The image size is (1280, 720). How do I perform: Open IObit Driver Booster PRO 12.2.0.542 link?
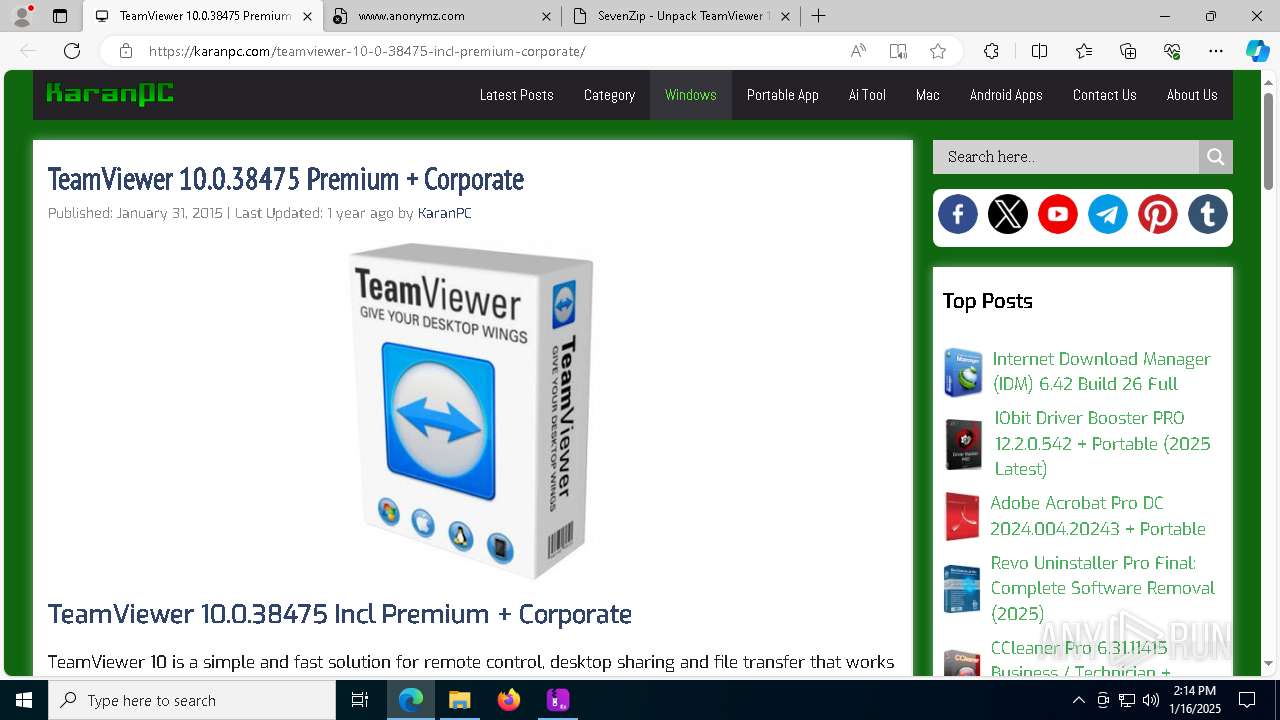tap(1102, 443)
